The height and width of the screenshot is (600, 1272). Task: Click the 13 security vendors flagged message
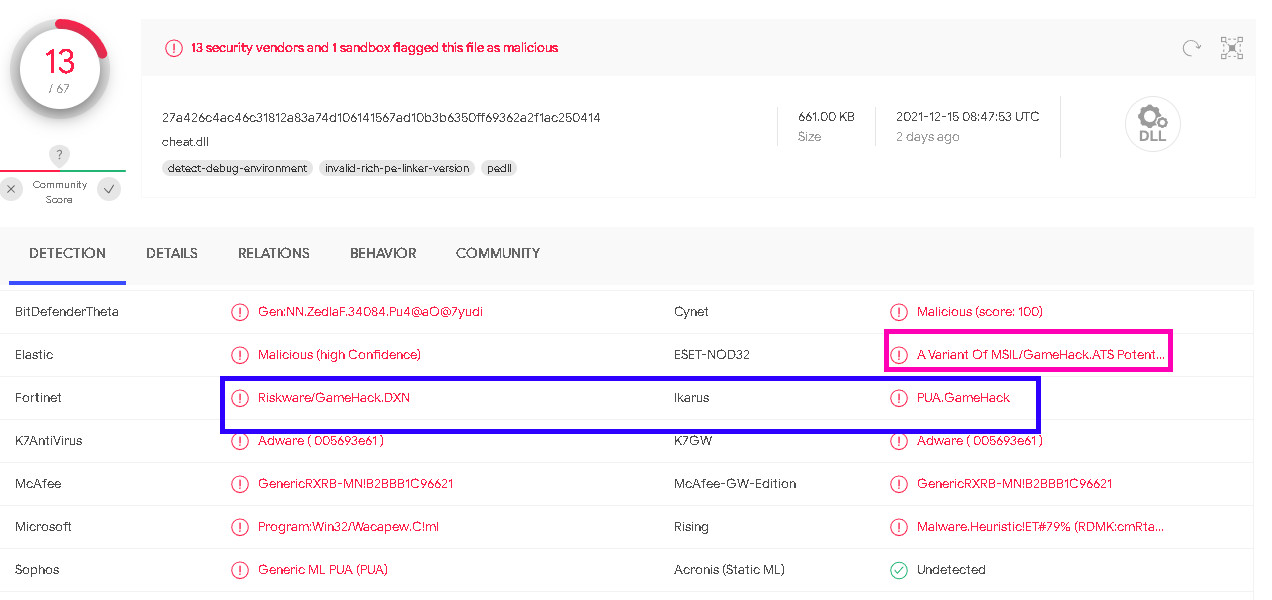[375, 48]
